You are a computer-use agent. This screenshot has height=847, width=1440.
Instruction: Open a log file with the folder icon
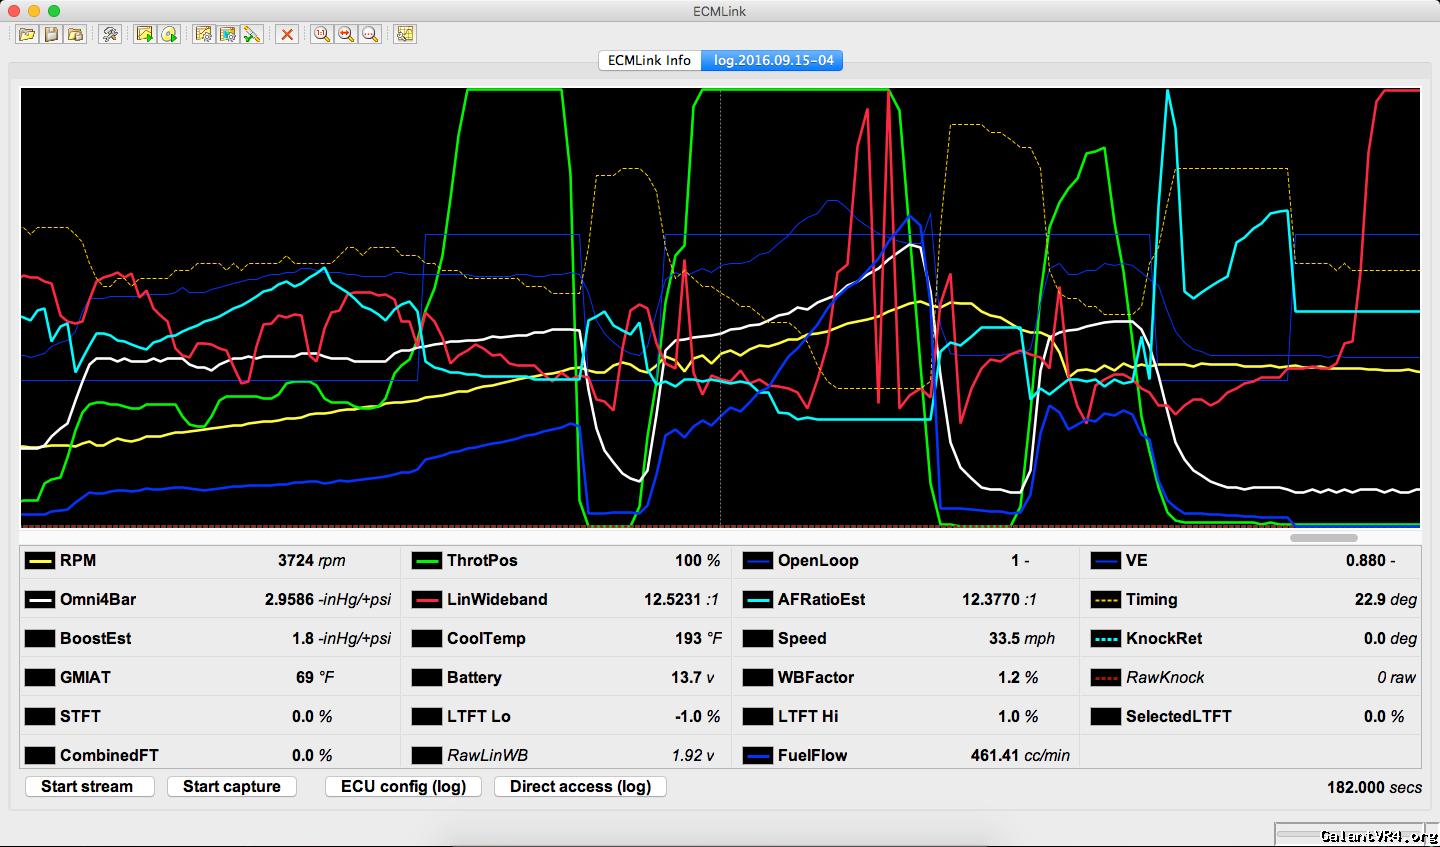(x=27, y=34)
